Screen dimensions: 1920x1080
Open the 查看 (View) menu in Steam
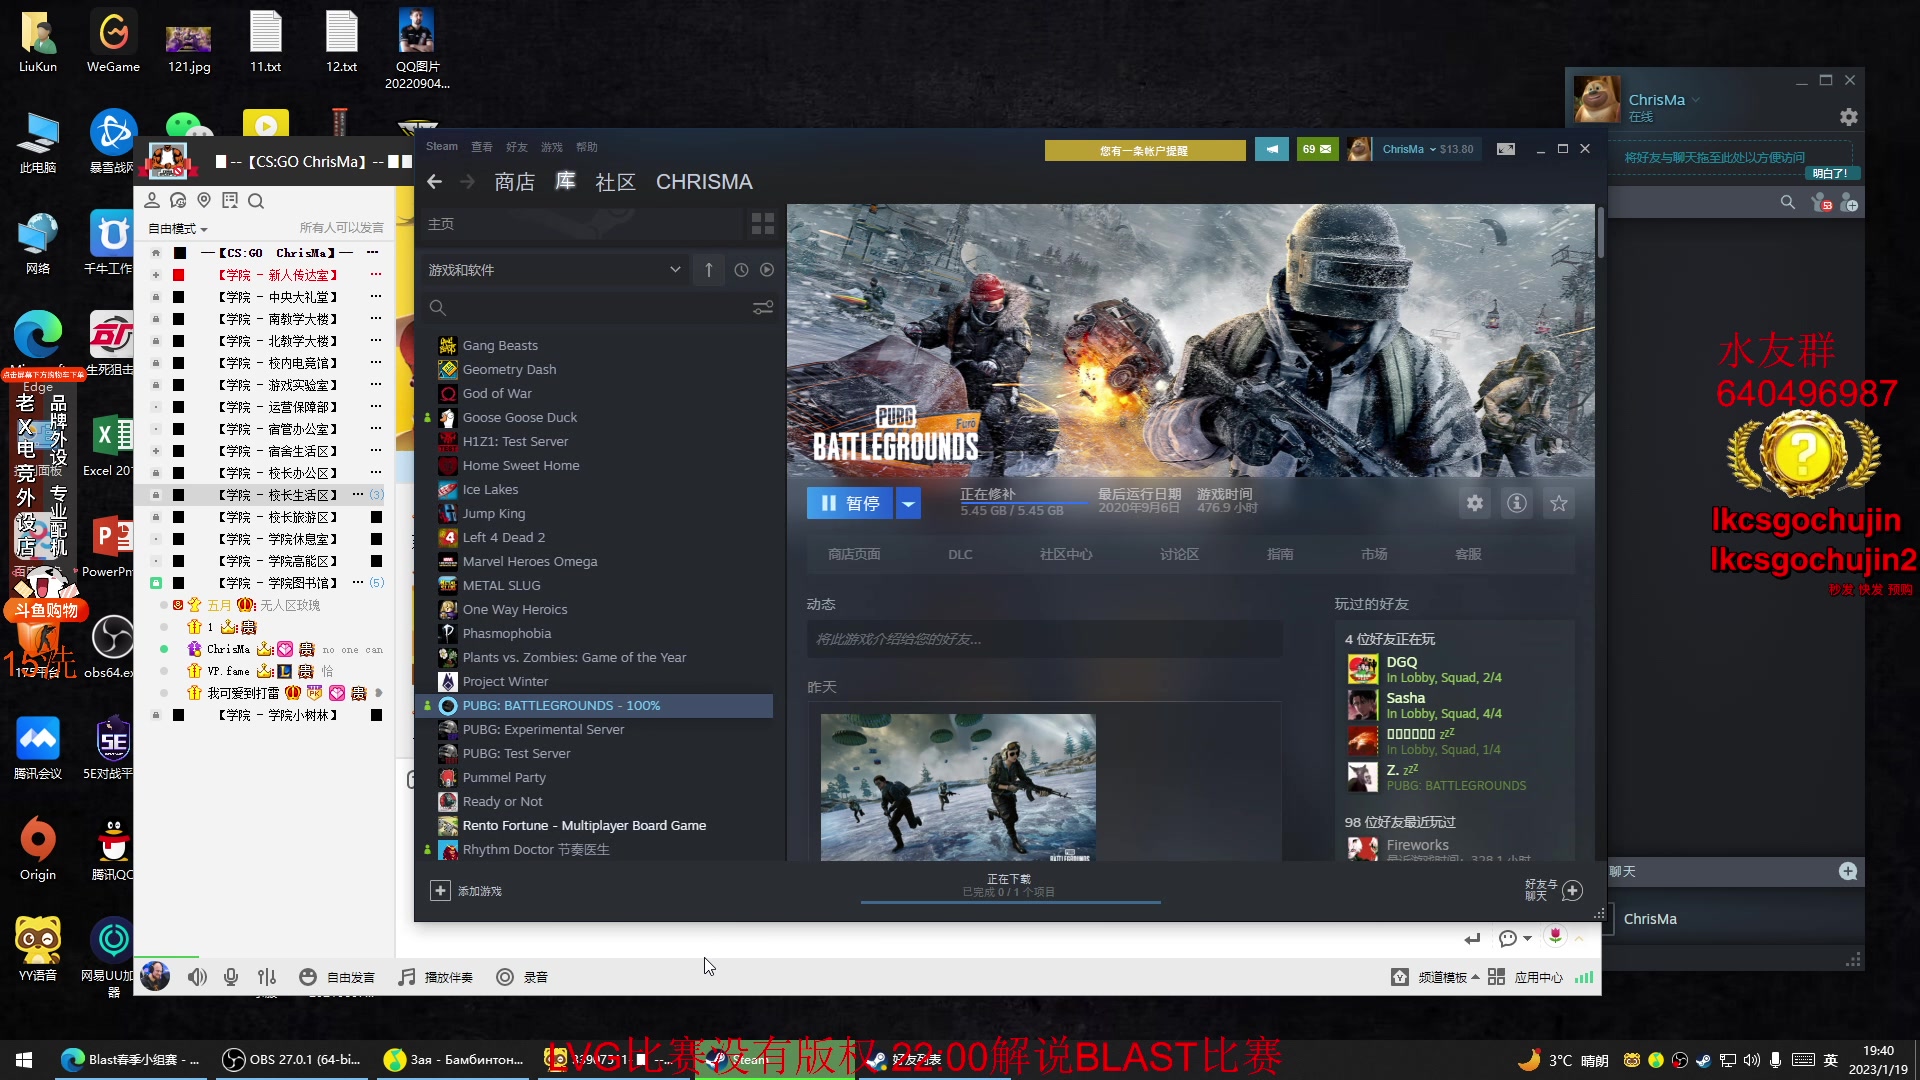pos(482,147)
